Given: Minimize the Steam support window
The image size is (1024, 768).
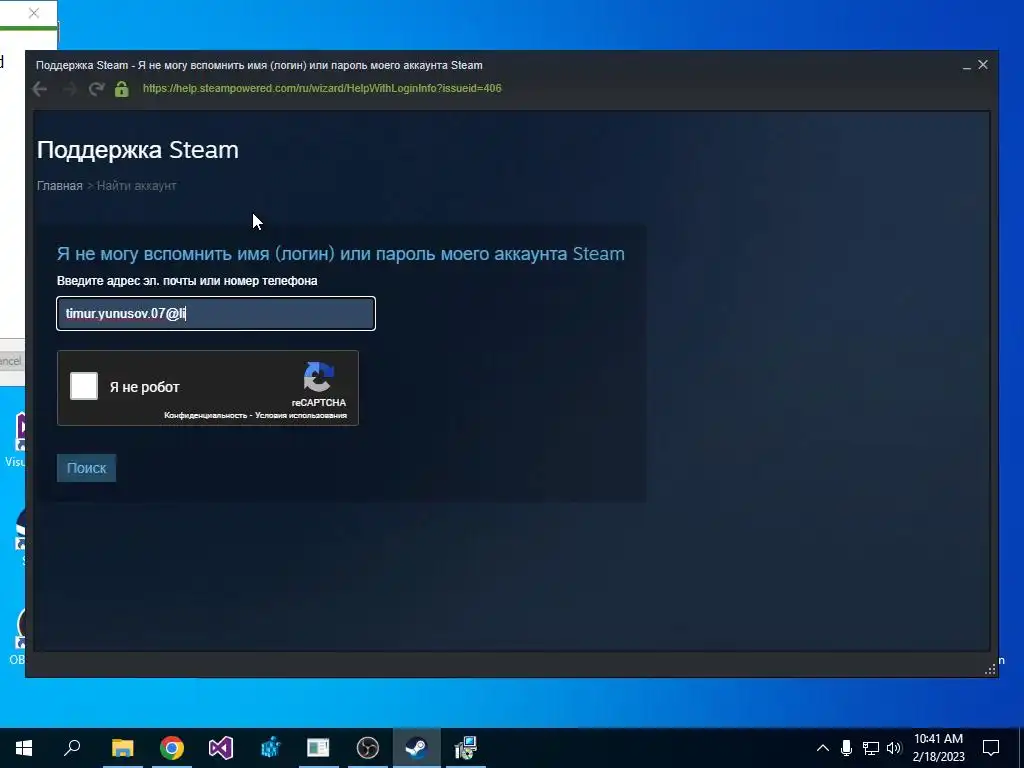Looking at the screenshot, I should coord(967,65).
